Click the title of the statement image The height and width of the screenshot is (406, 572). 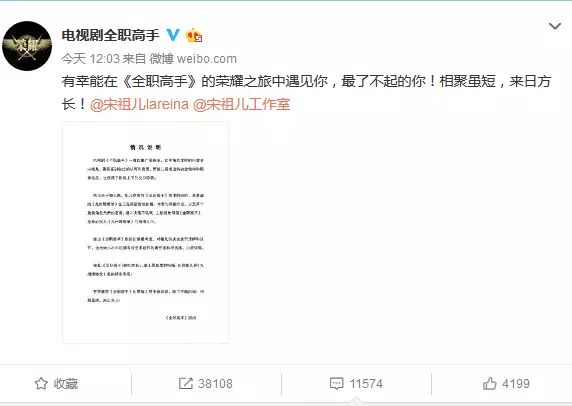pyautogui.click(x=146, y=147)
